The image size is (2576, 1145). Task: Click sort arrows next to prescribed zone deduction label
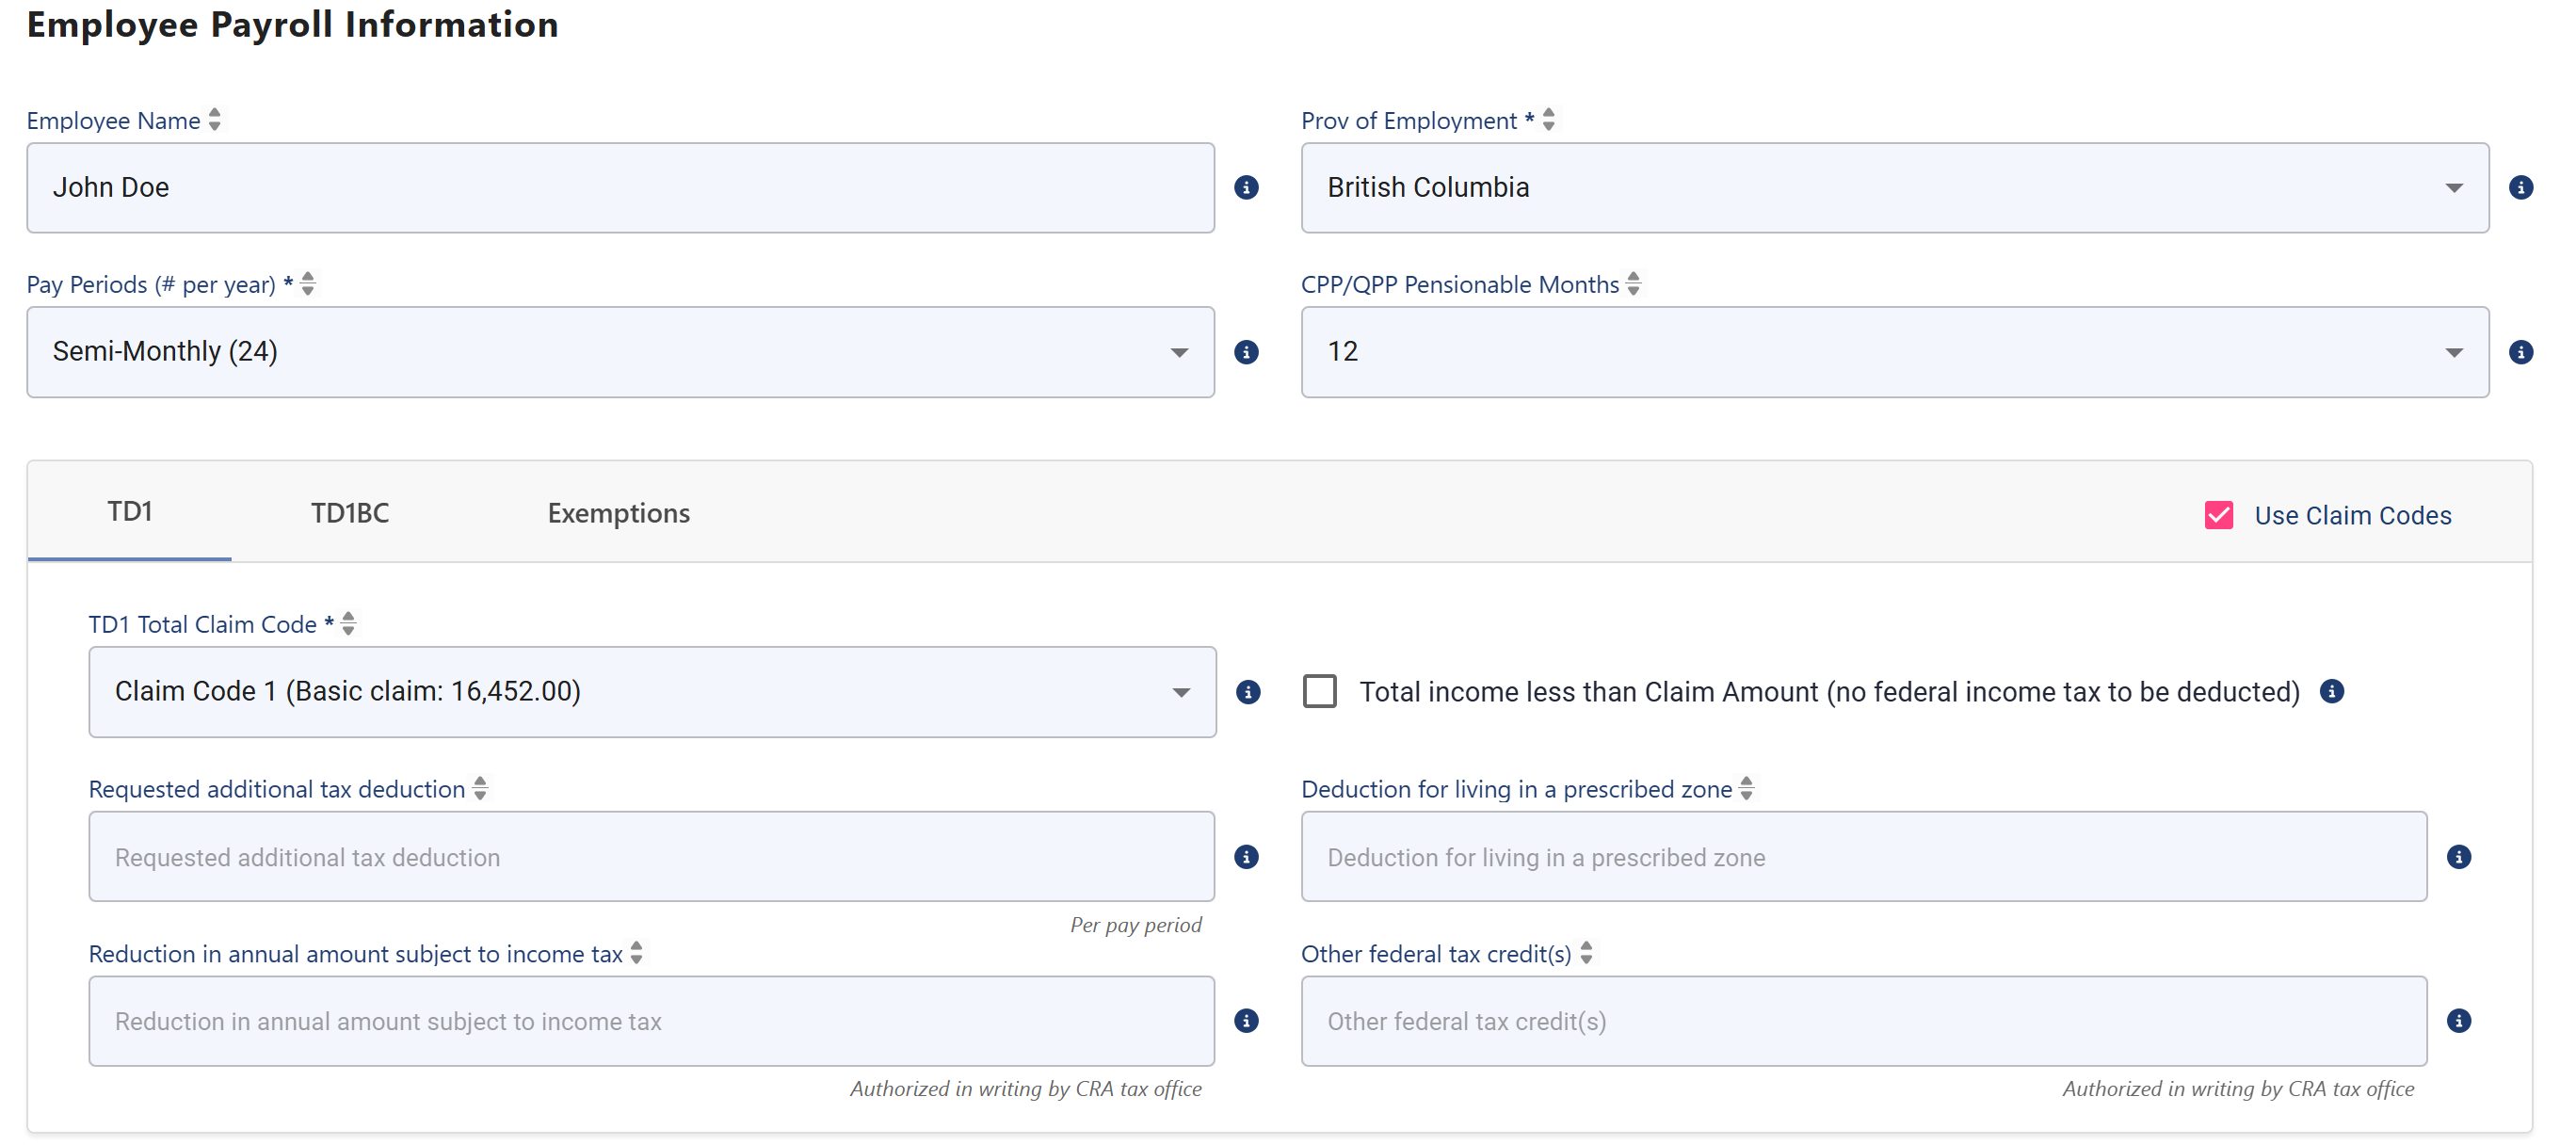tap(1746, 788)
